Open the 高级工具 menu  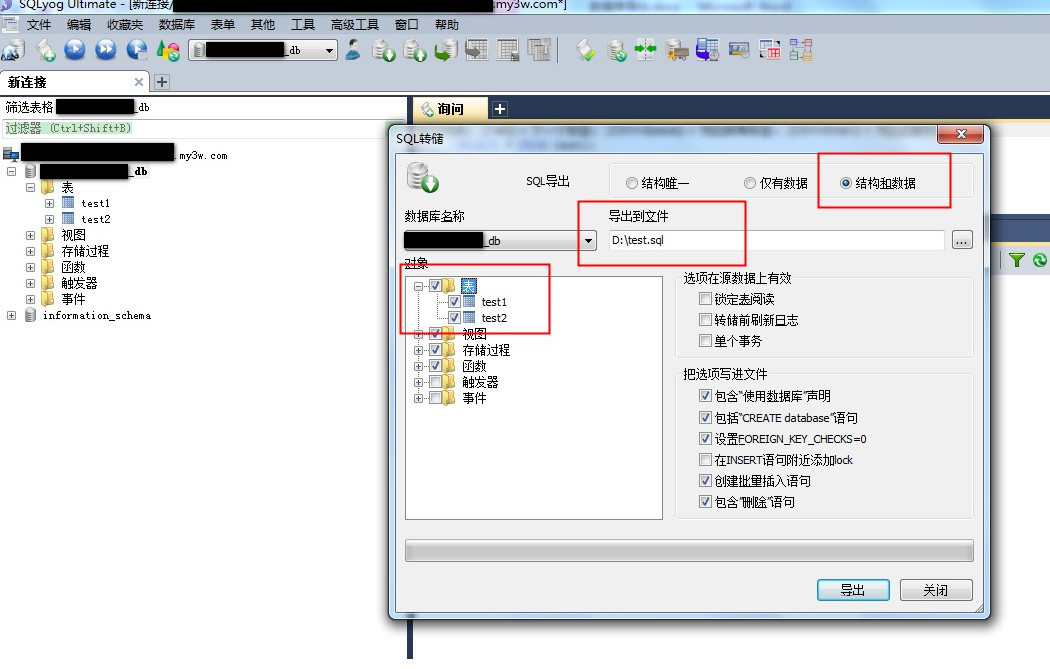pyautogui.click(x=355, y=24)
